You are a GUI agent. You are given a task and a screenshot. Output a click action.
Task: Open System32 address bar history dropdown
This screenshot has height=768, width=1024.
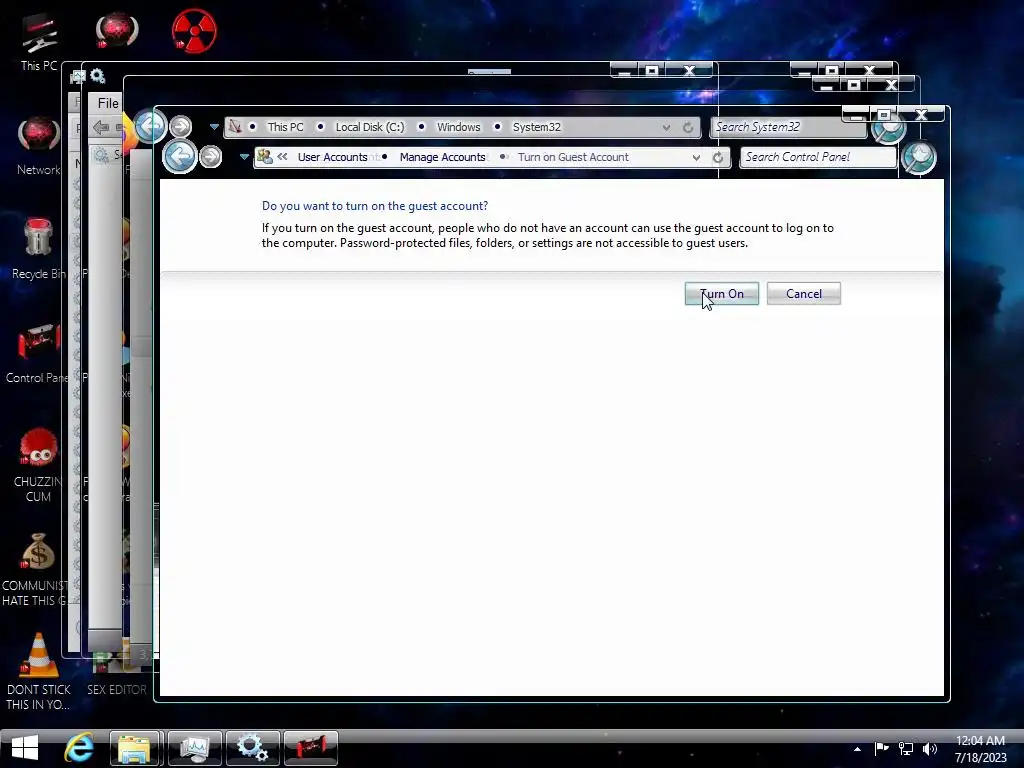[x=666, y=127]
